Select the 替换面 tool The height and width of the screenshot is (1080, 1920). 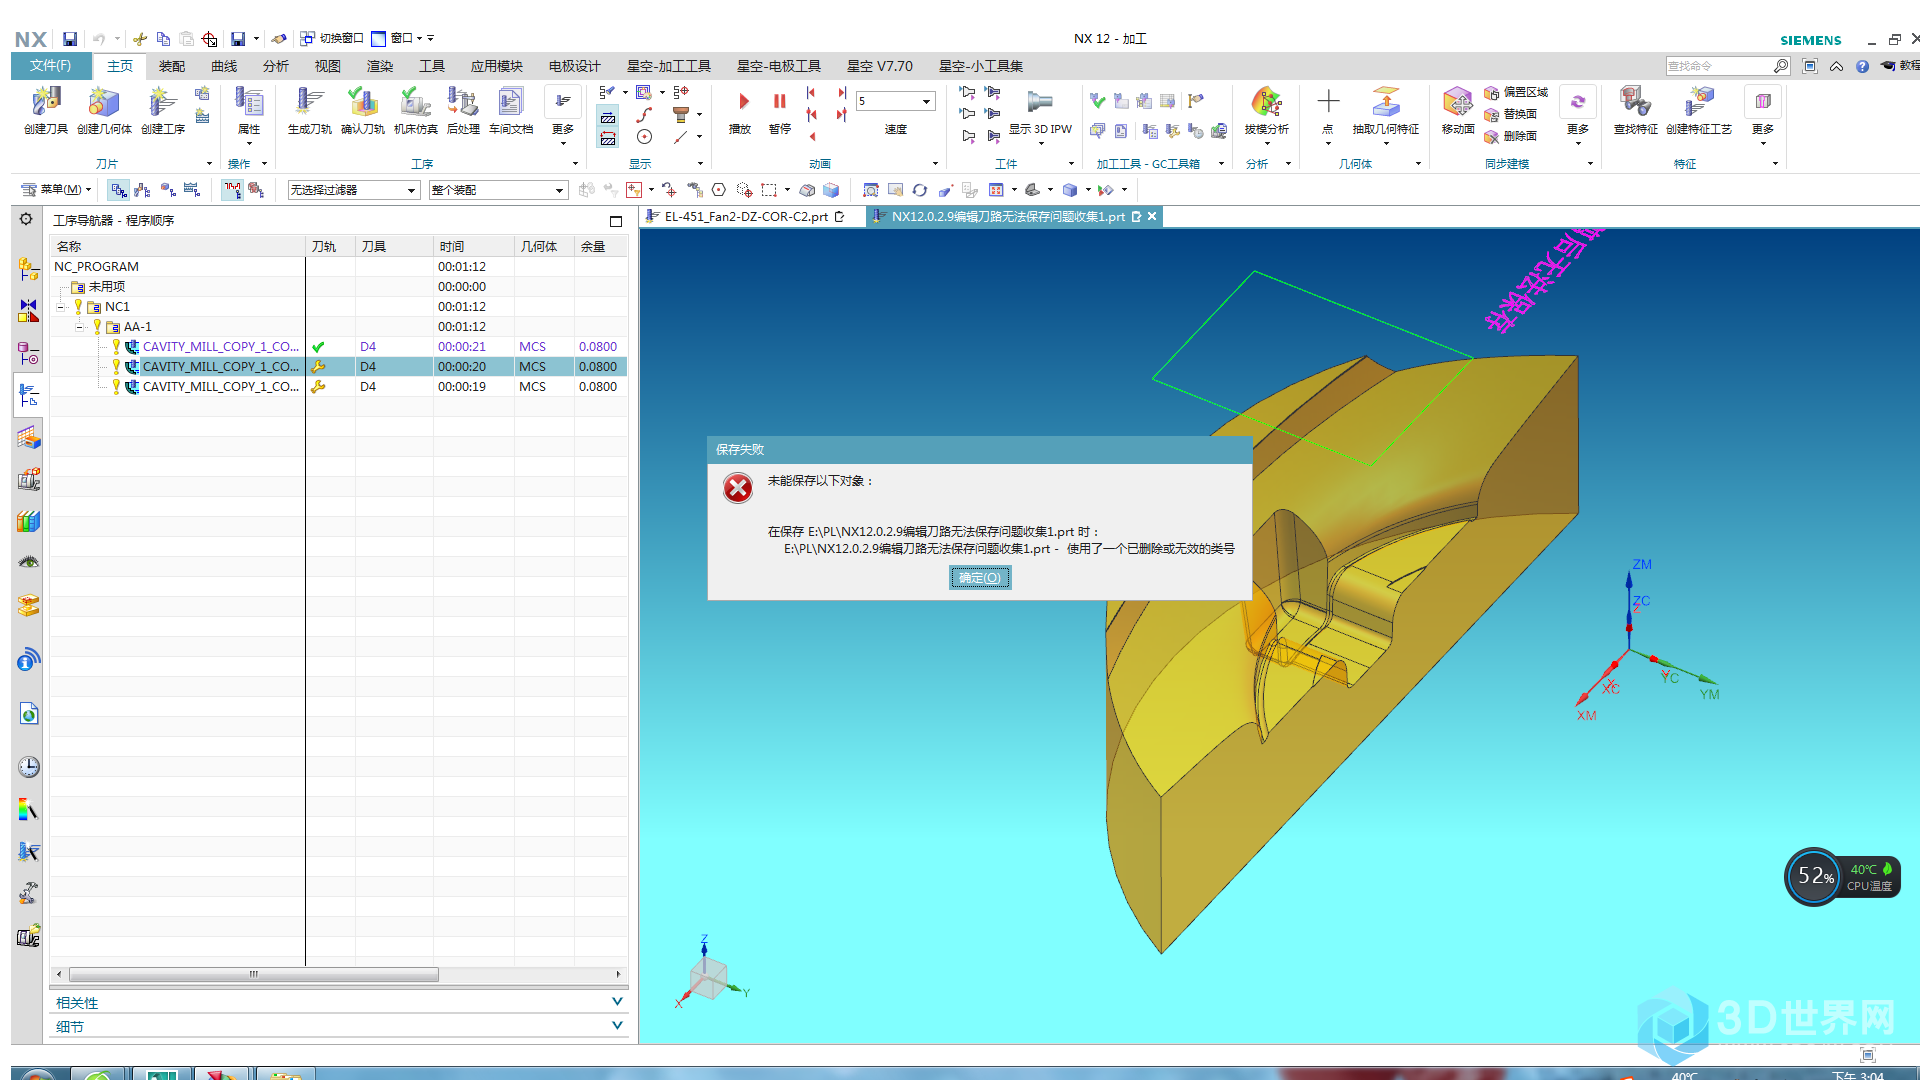pos(1510,114)
